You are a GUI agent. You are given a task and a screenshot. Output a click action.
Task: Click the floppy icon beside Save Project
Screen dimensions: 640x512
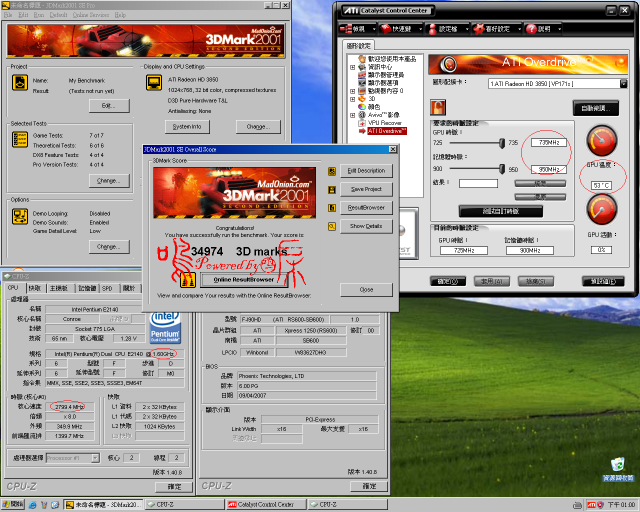click(x=332, y=190)
